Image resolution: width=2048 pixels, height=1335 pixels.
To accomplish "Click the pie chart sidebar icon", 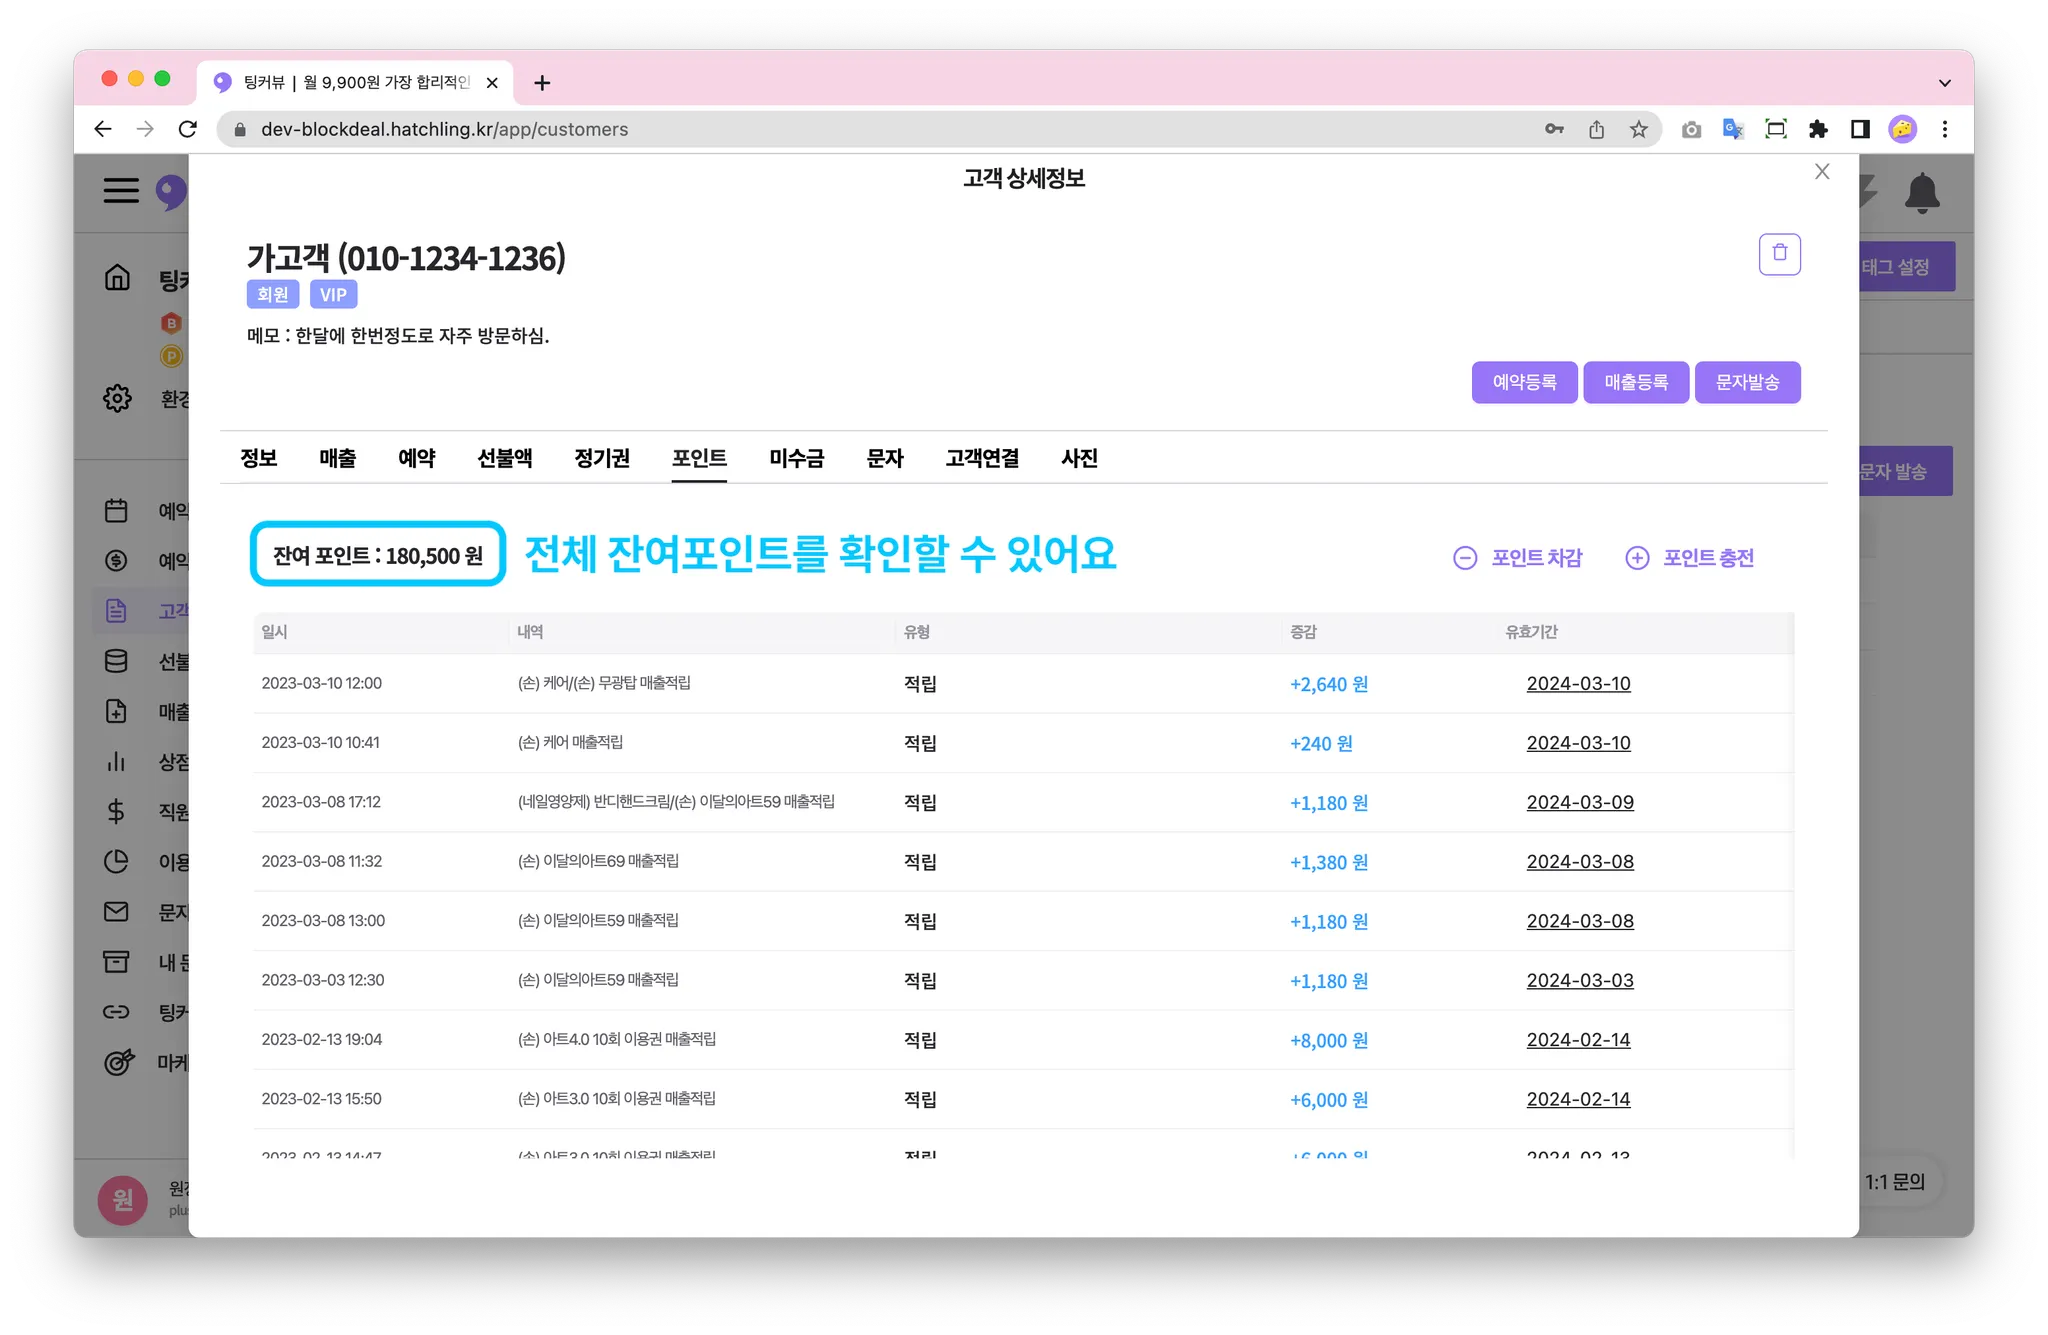I will point(116,861).
